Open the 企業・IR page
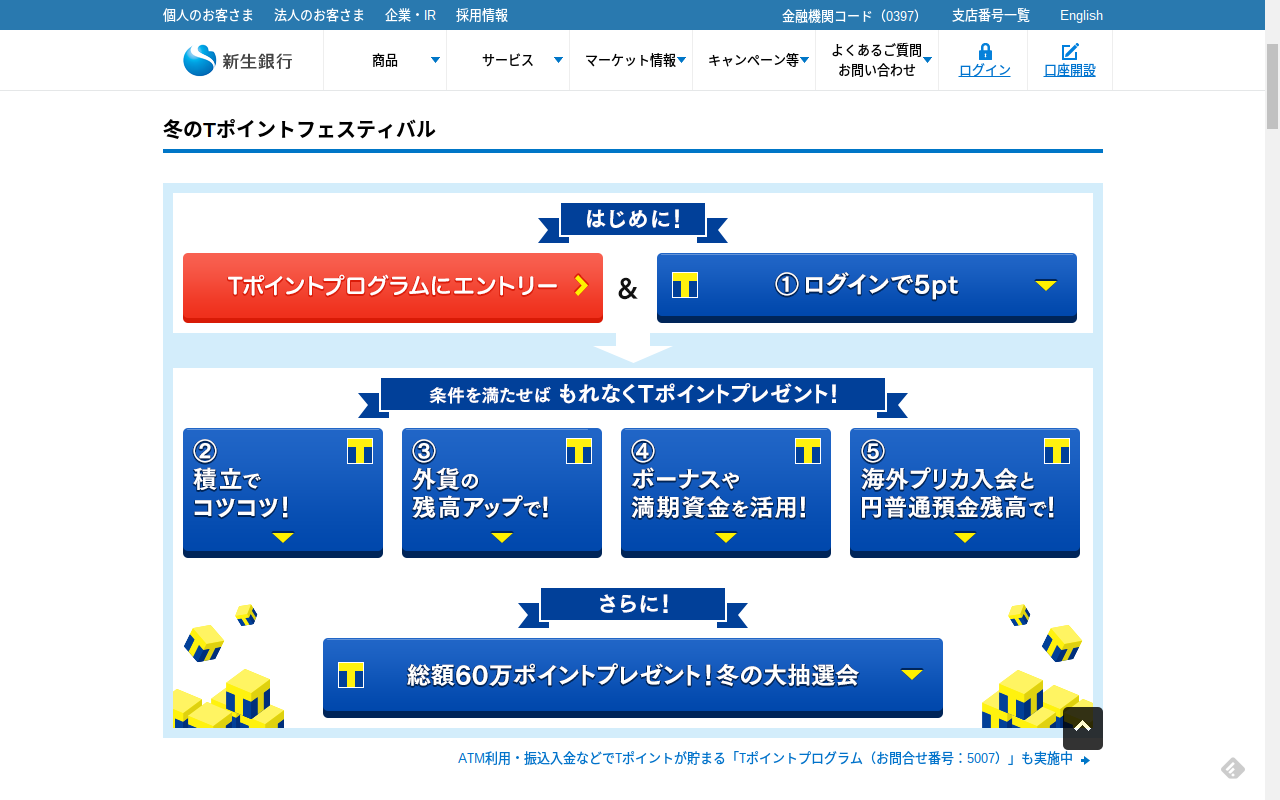The height and width of the screenshot is (800, 1280). [410, 15]
